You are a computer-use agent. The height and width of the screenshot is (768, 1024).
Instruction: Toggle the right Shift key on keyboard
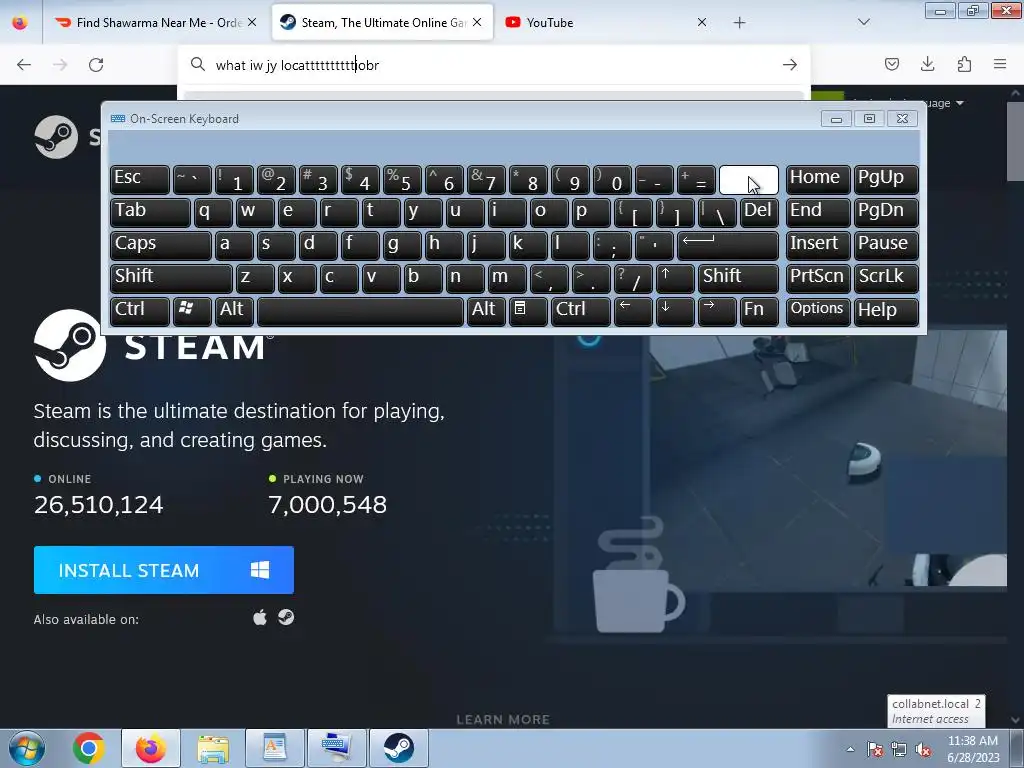point(738,278)
